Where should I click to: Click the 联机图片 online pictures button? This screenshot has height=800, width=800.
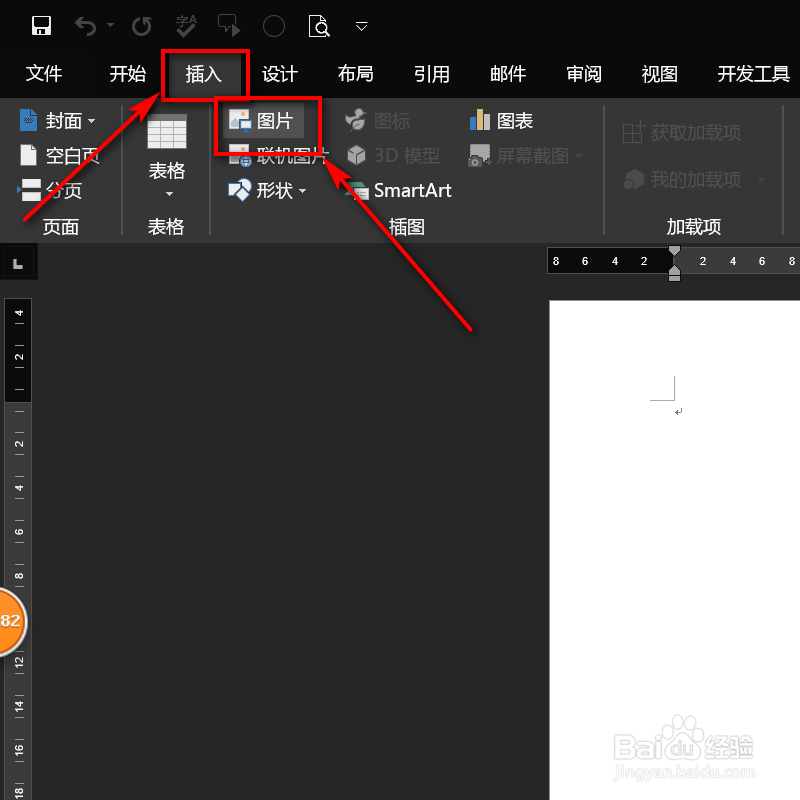[278, 155]
